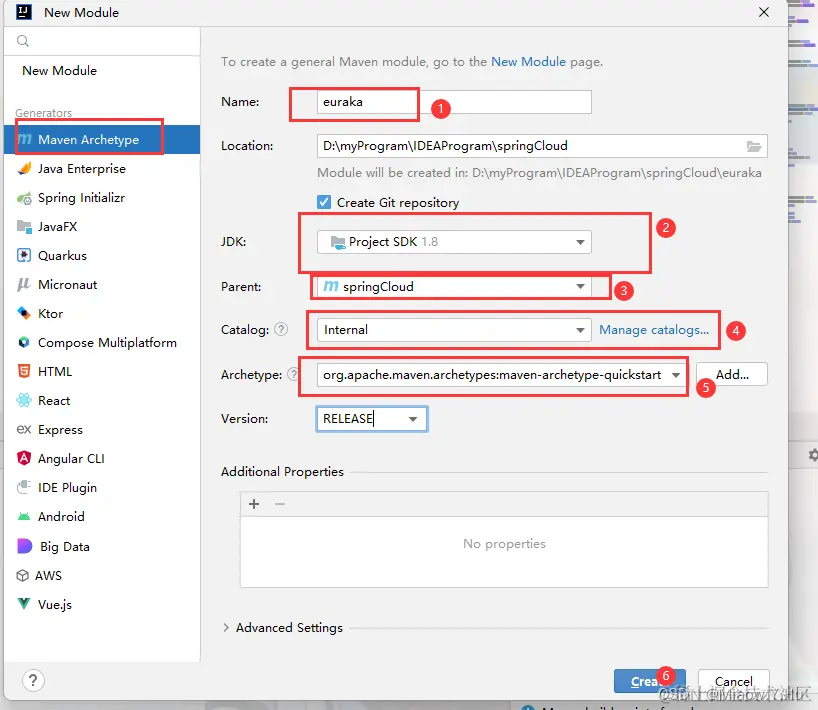Click the Name field containing euraka

click(x=454, y=102)
